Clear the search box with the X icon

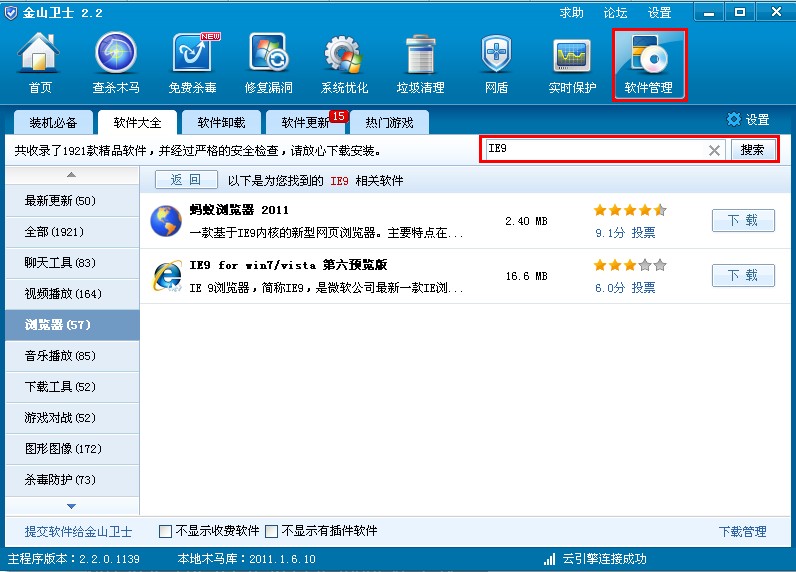pyautogui.click(x=714, y=150)
